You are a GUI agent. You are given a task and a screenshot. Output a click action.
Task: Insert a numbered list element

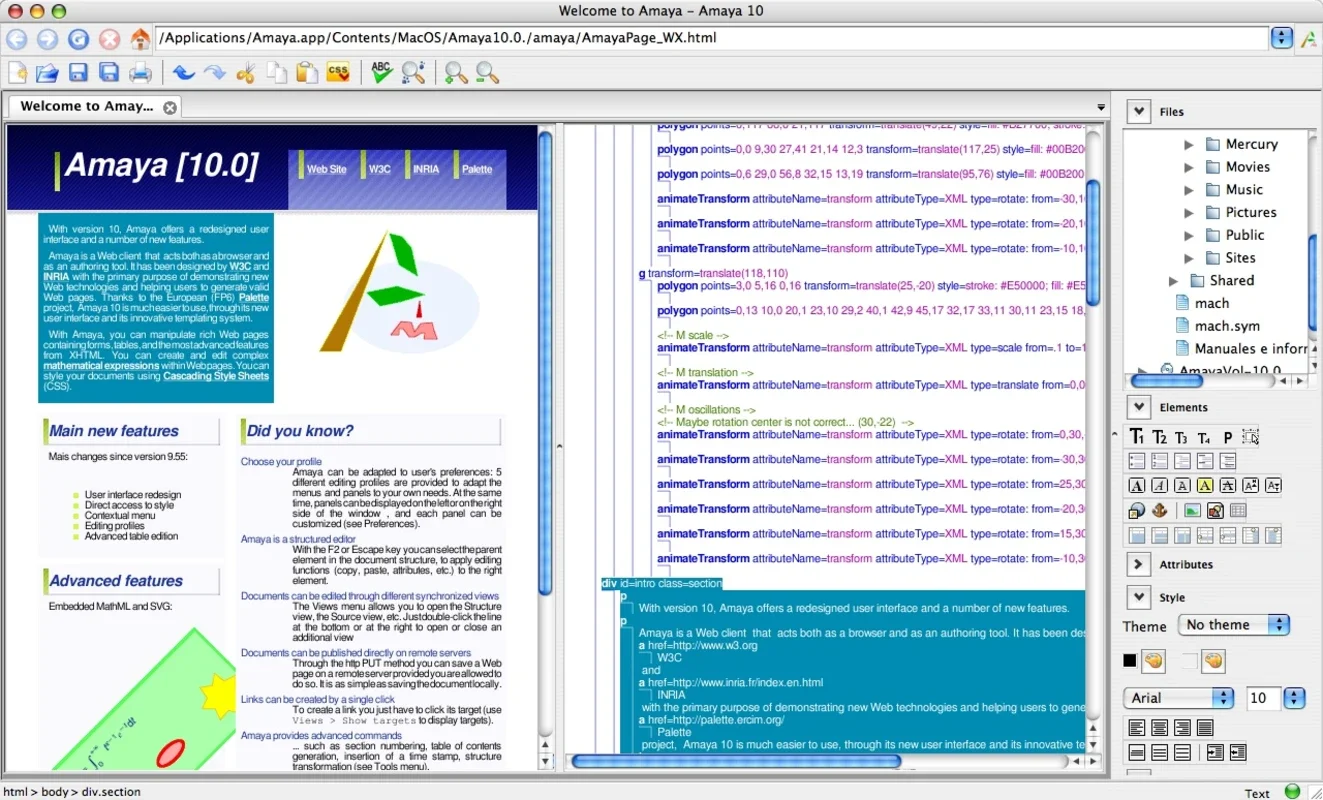(1159, 461)
